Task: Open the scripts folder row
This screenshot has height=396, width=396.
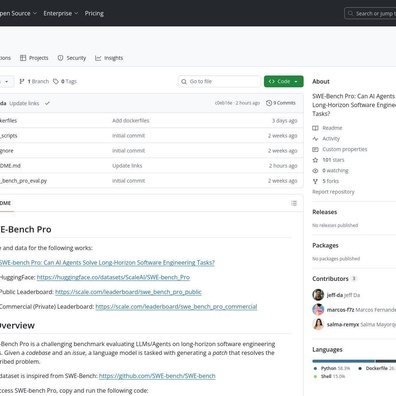Action: pyautogui.click(x=152, y=136)
